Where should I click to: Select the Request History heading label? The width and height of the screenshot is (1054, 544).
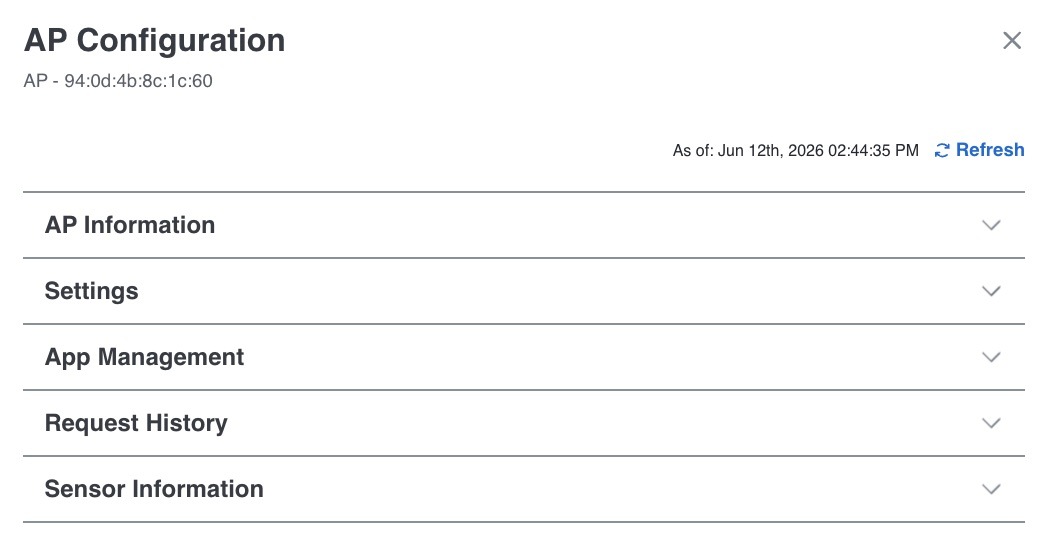[x=136, y=423]
